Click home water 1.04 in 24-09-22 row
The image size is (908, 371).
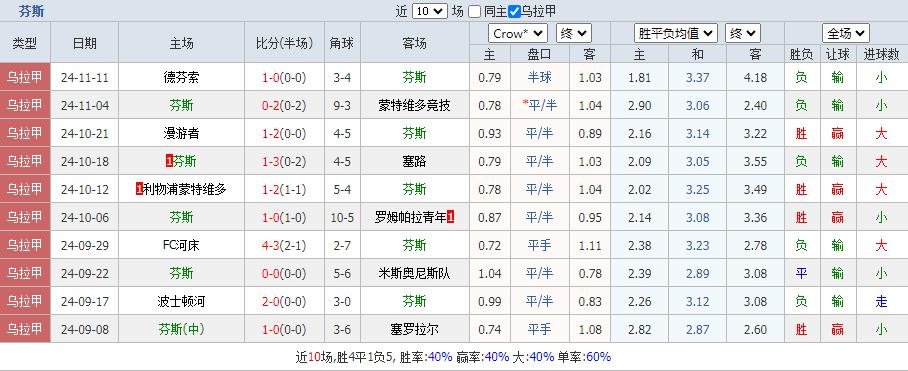tap(490, 273)
